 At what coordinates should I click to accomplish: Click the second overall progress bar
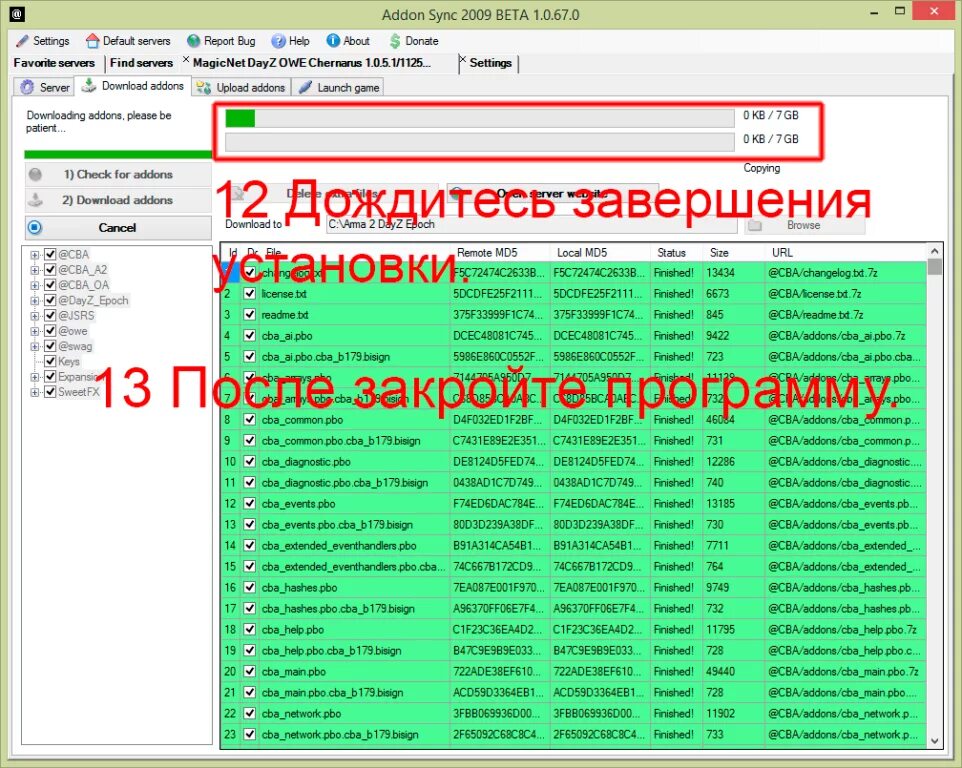(x=480, y=142)
